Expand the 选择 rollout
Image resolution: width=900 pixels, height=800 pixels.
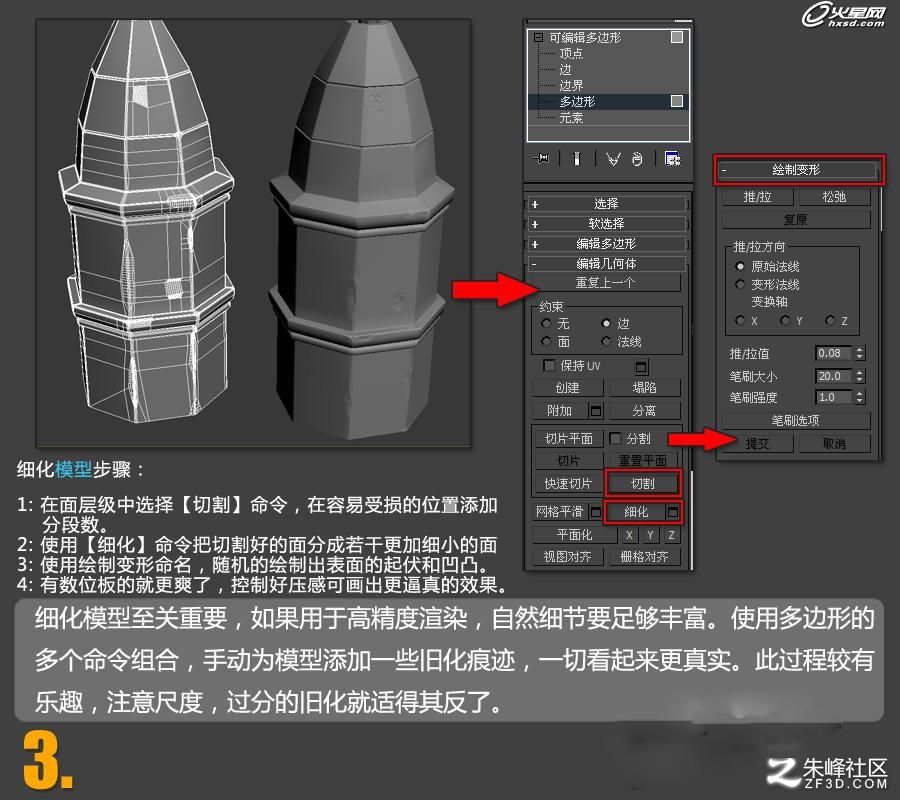[606, 204]
